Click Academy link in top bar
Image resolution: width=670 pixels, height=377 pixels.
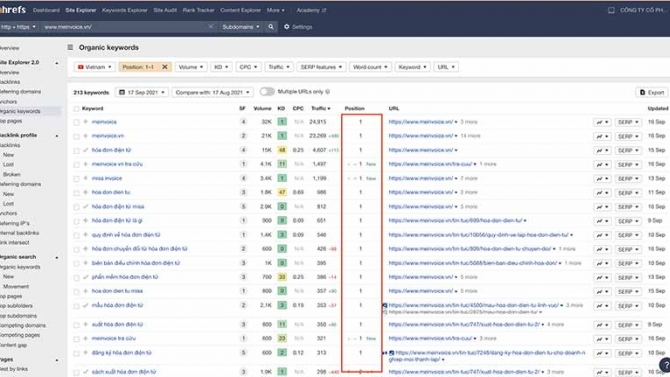[311, 10]
